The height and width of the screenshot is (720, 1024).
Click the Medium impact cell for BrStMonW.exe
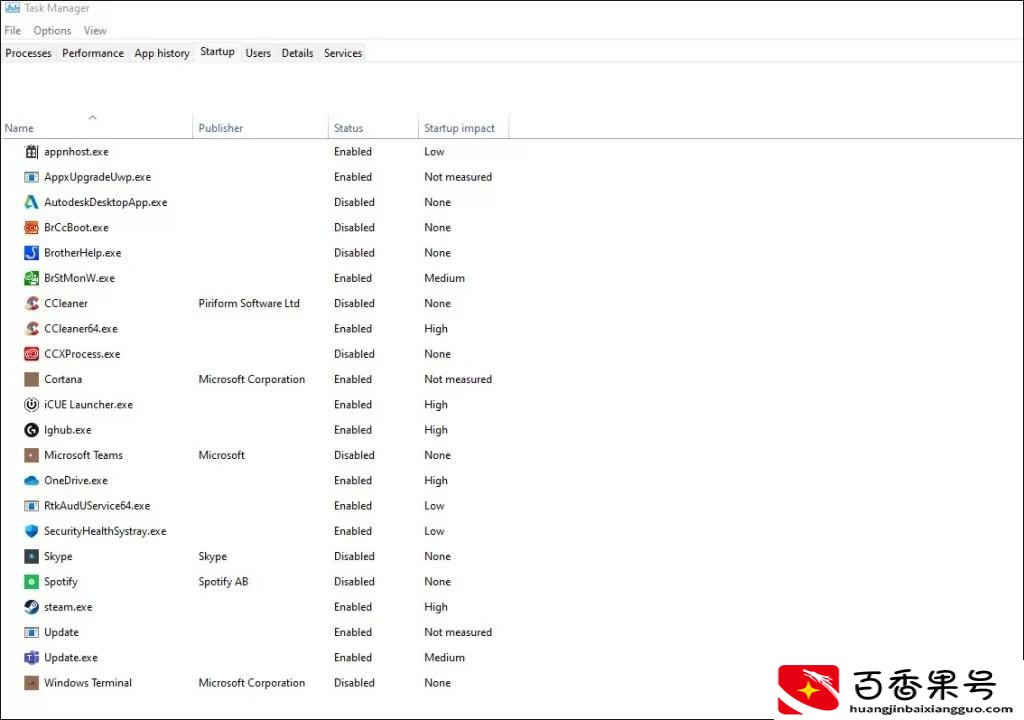[444, 278]
